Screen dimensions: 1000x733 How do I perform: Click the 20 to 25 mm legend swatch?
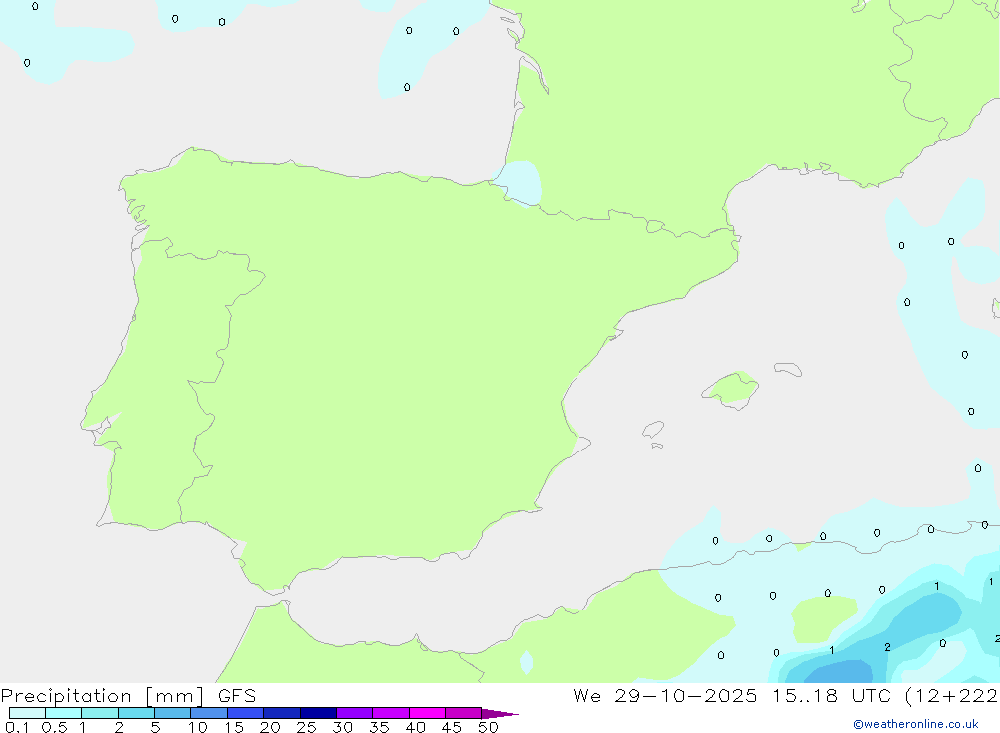point(282,713)
